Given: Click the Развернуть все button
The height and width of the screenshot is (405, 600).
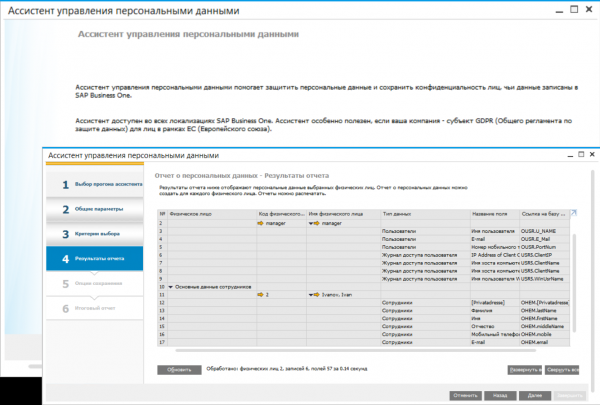Looking at the screenshot, I should 523,369.
